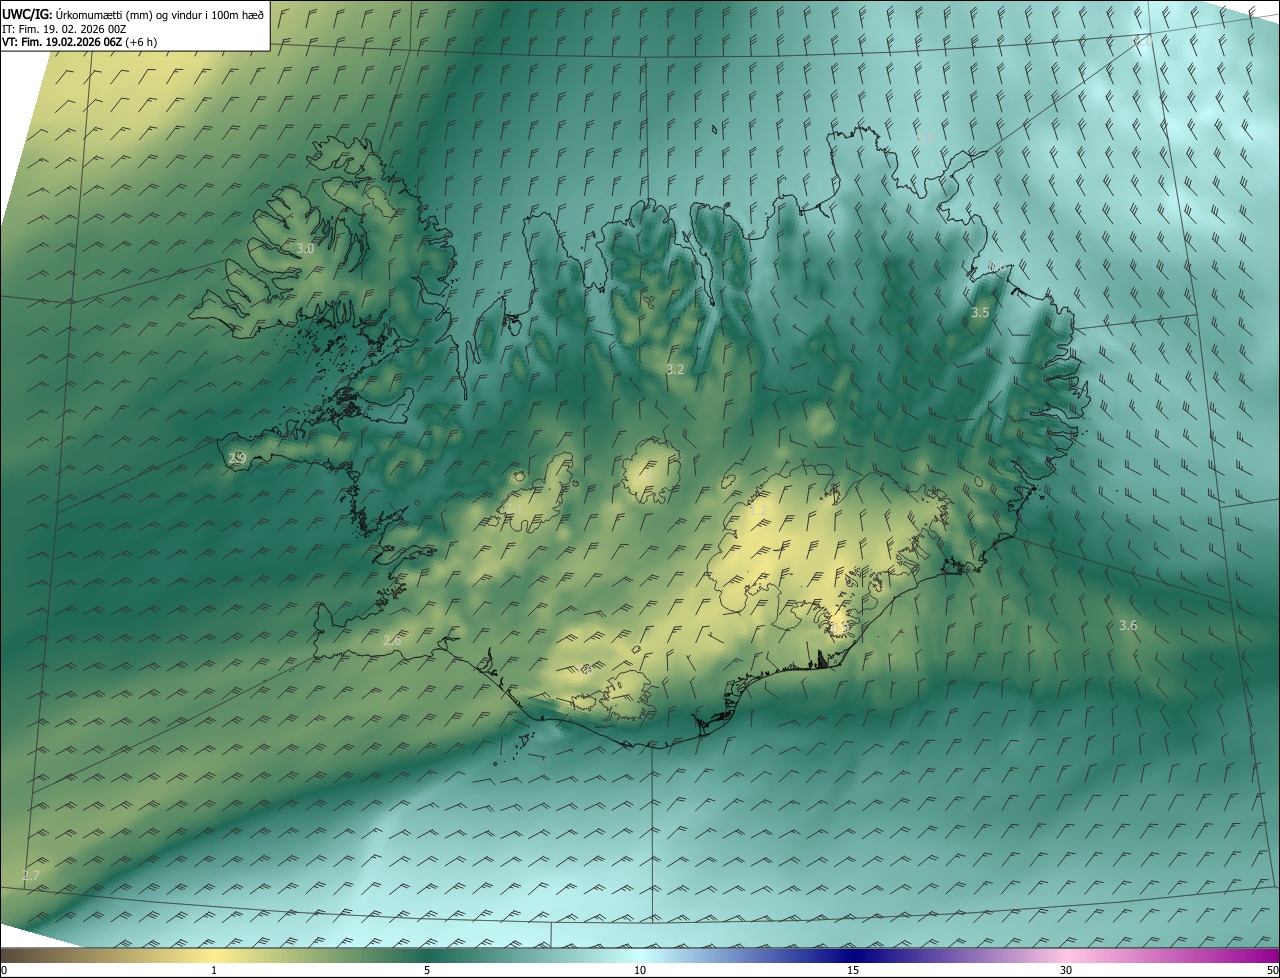Viewport: 1280px width, 978px height.
Task: Click the 3.2 value label in north Iceland
Action: [x=675, y=369]
